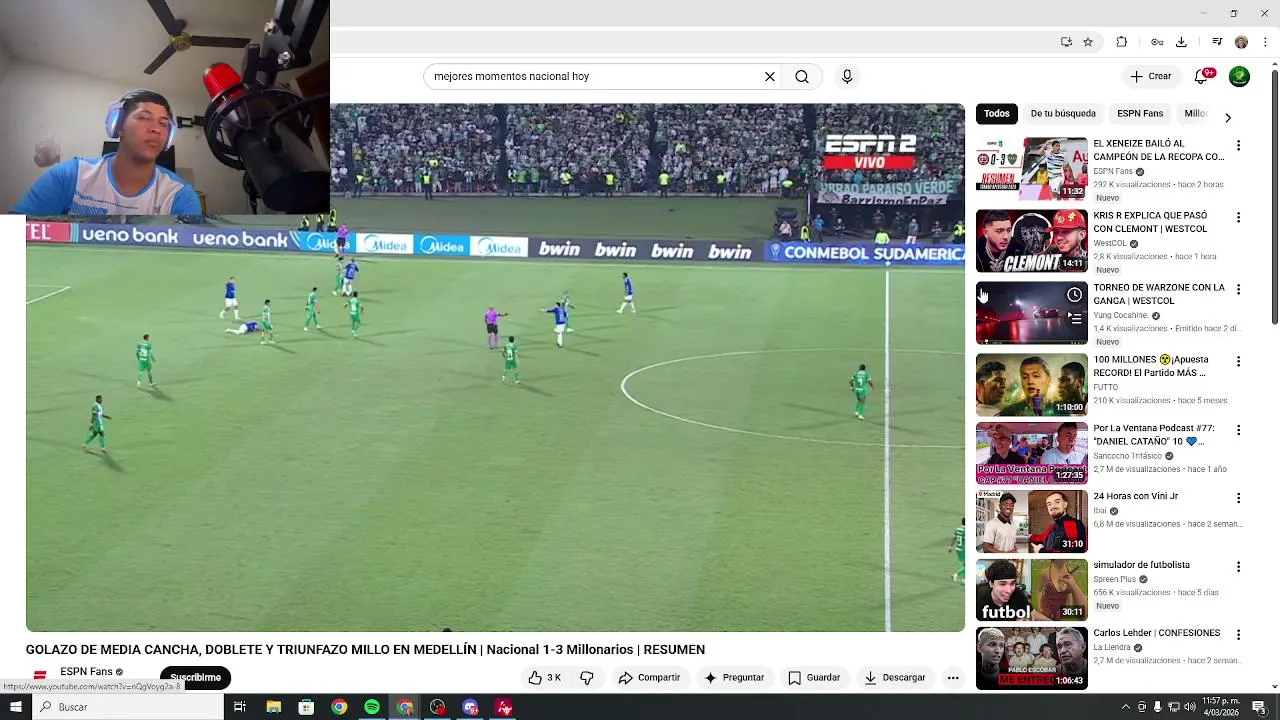
Task: Open Chrome downloads icon
Action: (x=1181, y=42)
